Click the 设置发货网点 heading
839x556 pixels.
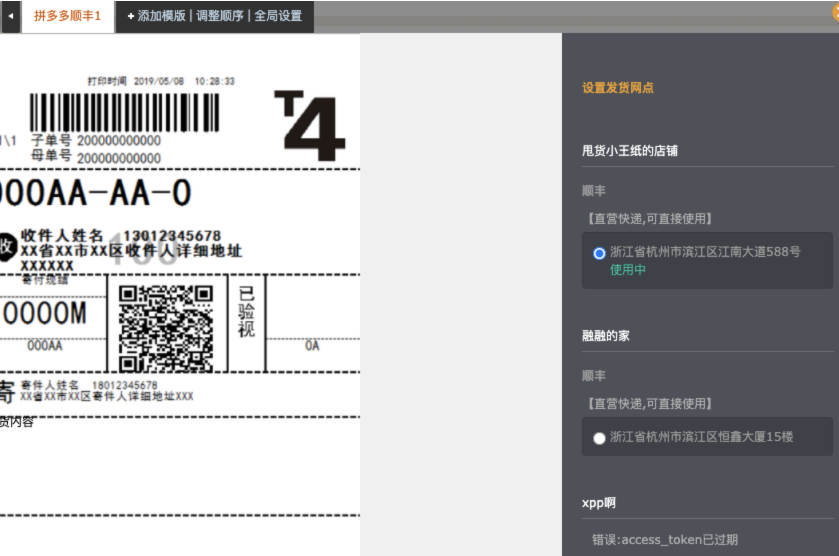click(x=617, y=88)
